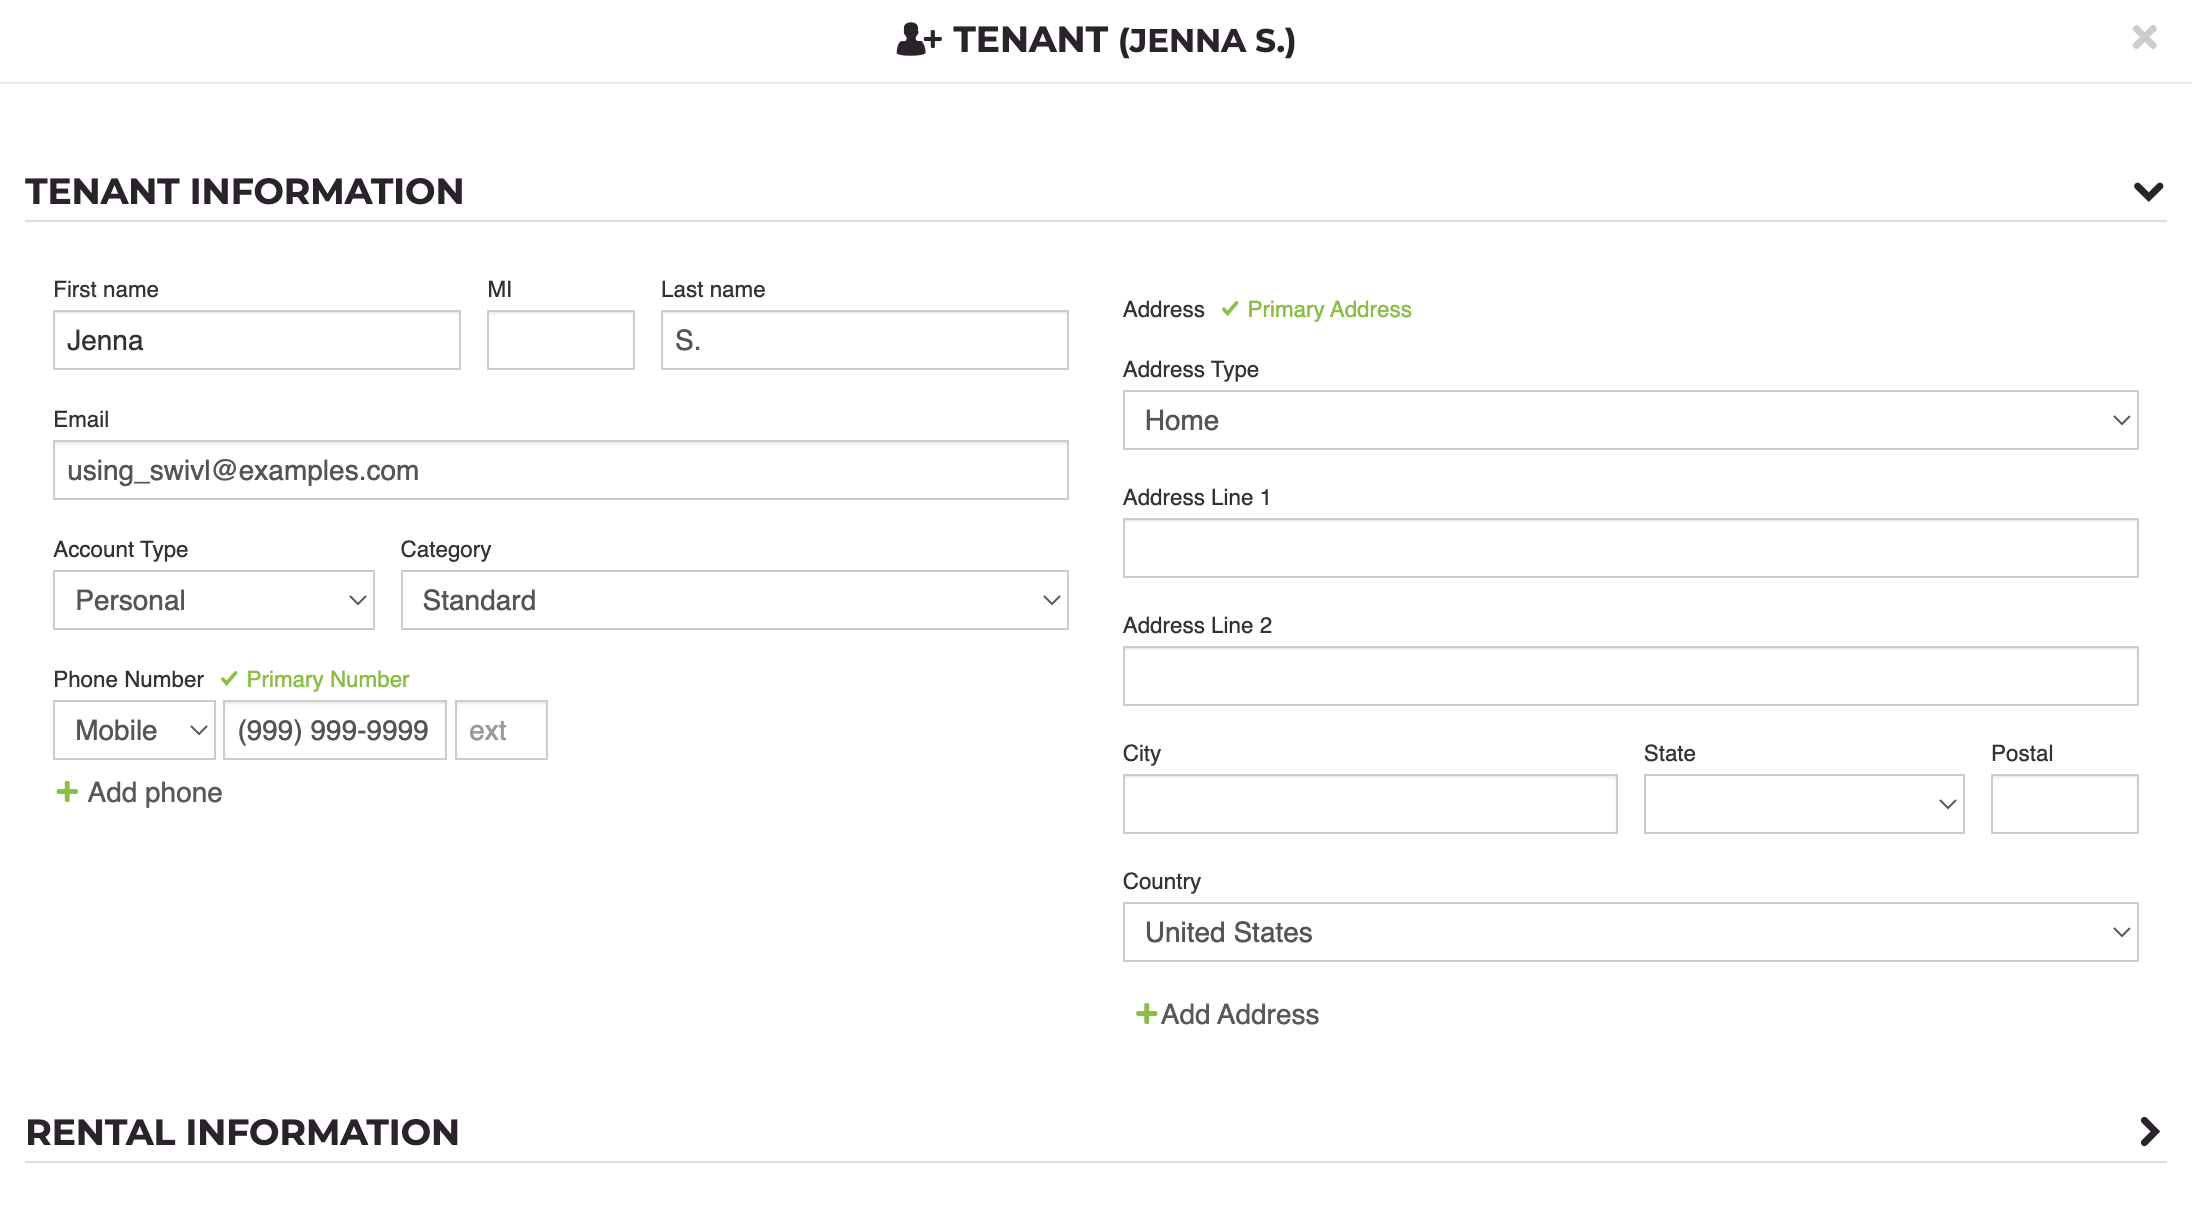Open the Country dropdown showing United States

[x=1630, y=932]
